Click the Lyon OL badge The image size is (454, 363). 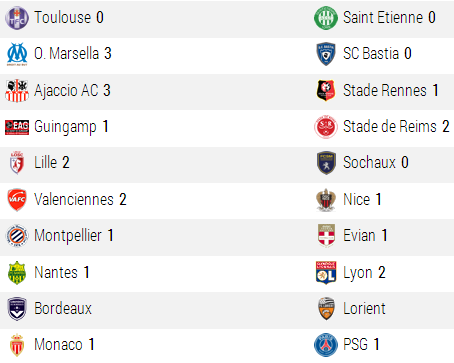pyautogui.click(x=326, y=273)
